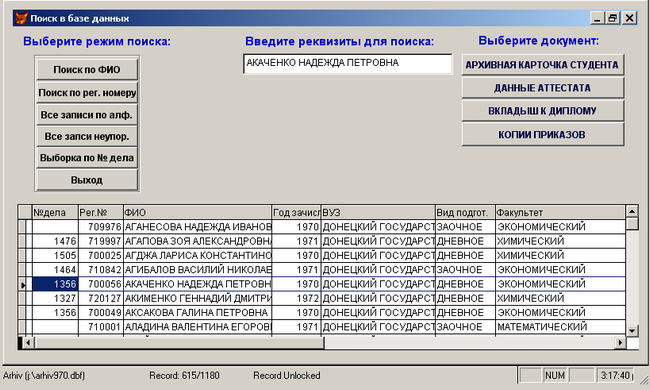Viewport: 650px width, 390px height.
Task: Open ДАННЫЕ АТТЕСТАТА document
Action: pyautogui.click(x=543, y=88)
